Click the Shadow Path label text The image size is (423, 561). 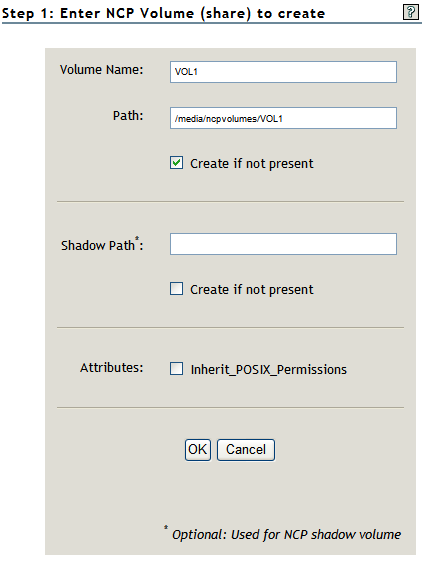97,245
